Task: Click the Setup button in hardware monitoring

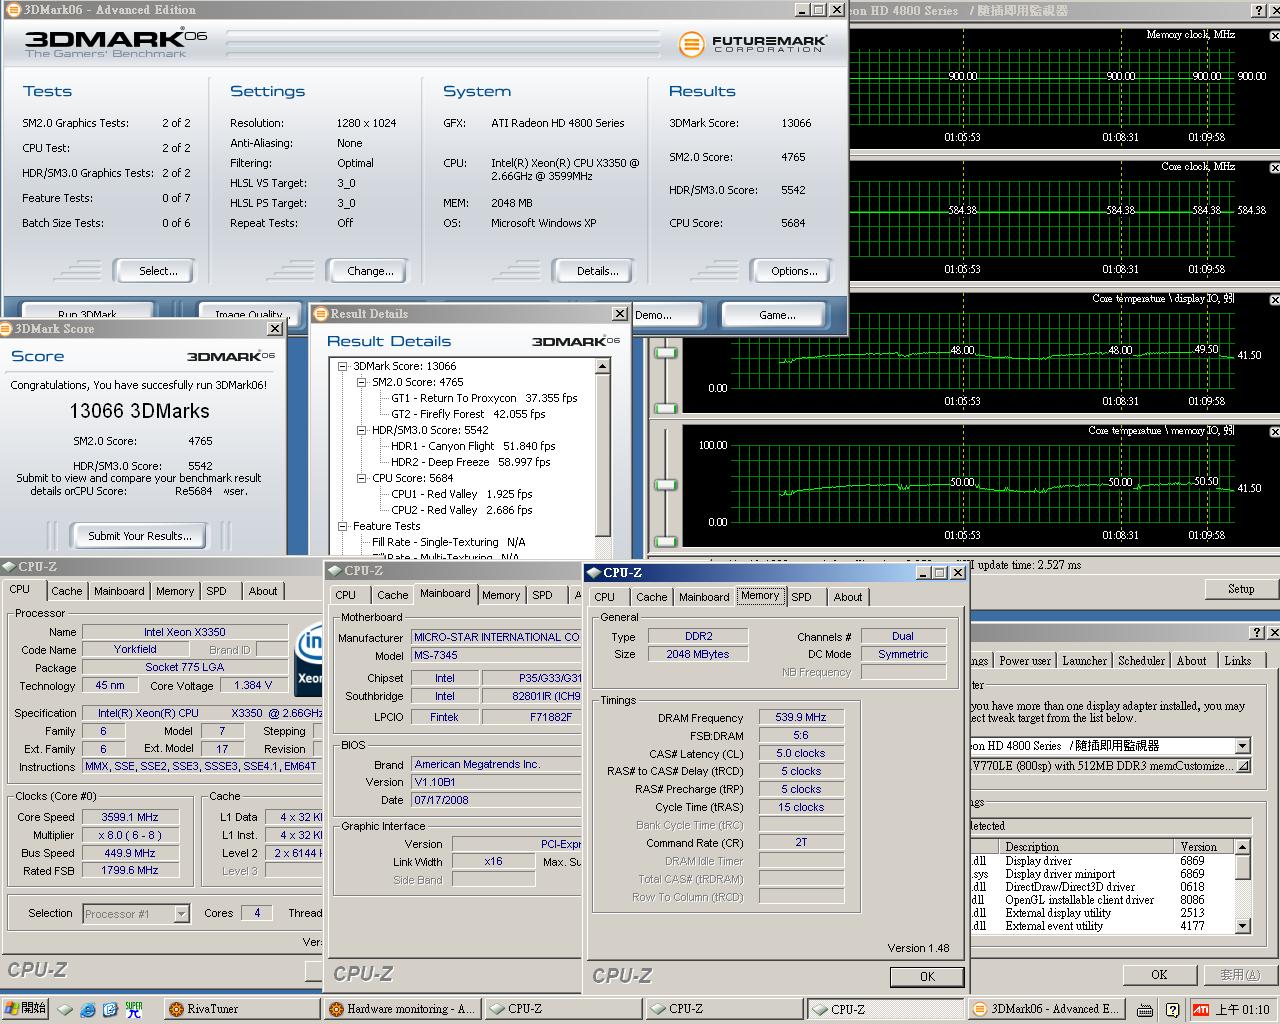Action: click(x=1240, y=589)
